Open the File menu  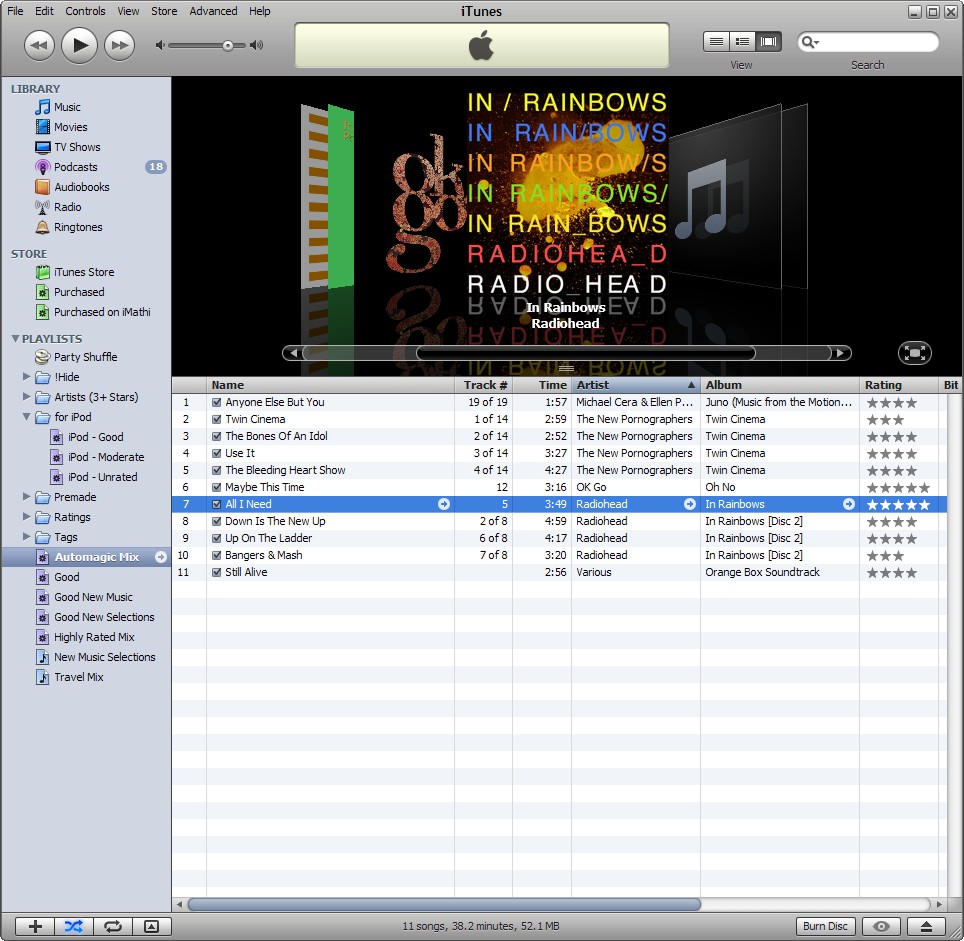pos(15,11)
